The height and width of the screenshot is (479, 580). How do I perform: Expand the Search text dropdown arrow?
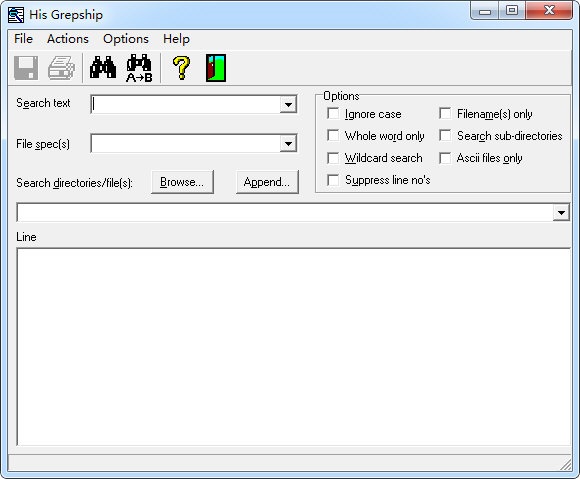click(x=288, y=105)
